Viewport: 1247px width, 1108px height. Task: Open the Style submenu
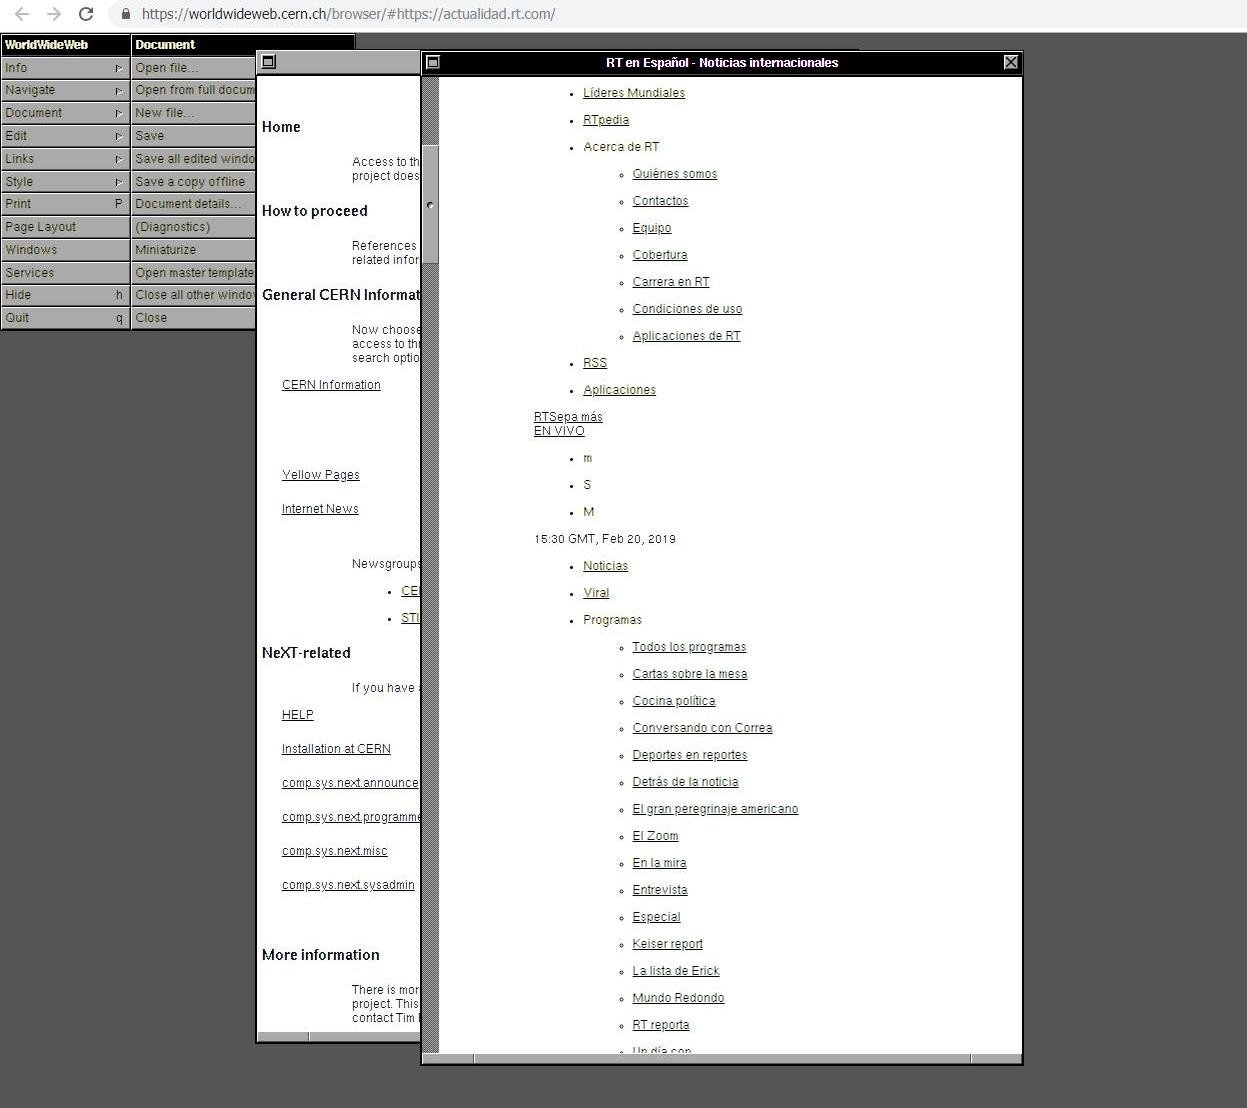coord(64,182)
